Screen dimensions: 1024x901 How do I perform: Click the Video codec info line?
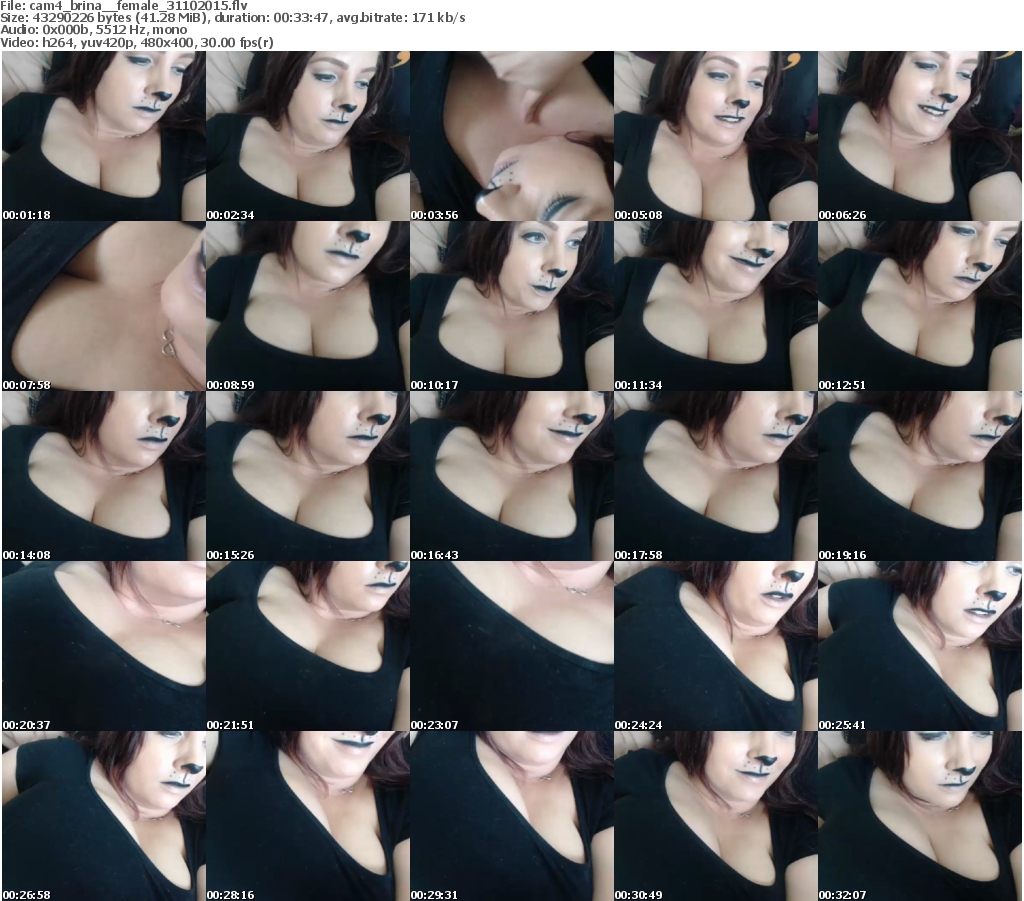136,42
